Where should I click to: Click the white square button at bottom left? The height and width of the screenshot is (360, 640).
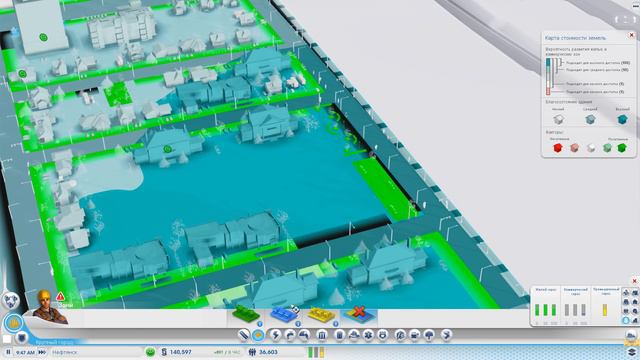pos(7,339)
